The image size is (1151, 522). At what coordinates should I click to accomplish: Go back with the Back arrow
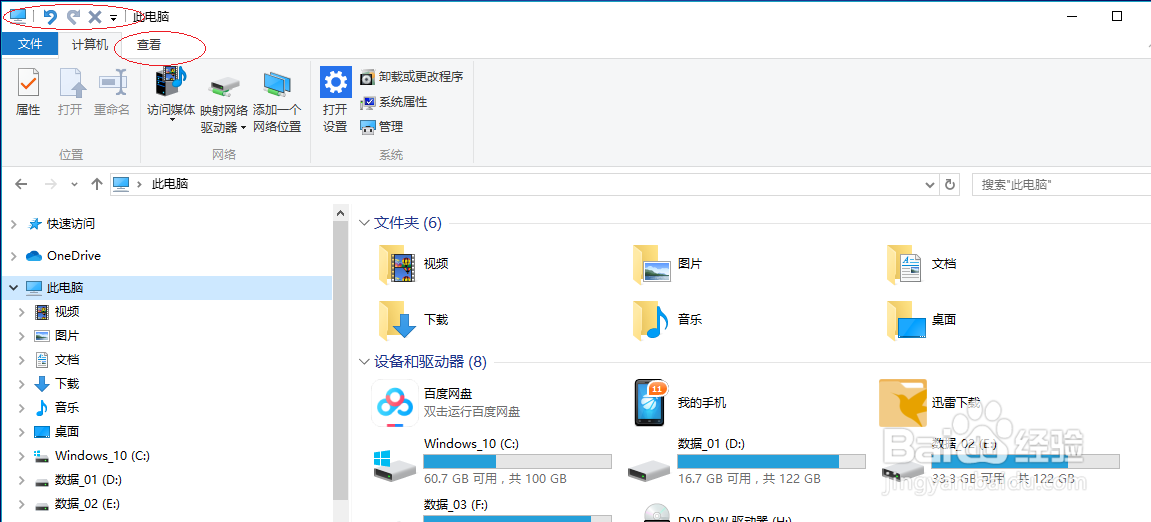[x=21, y=184]
